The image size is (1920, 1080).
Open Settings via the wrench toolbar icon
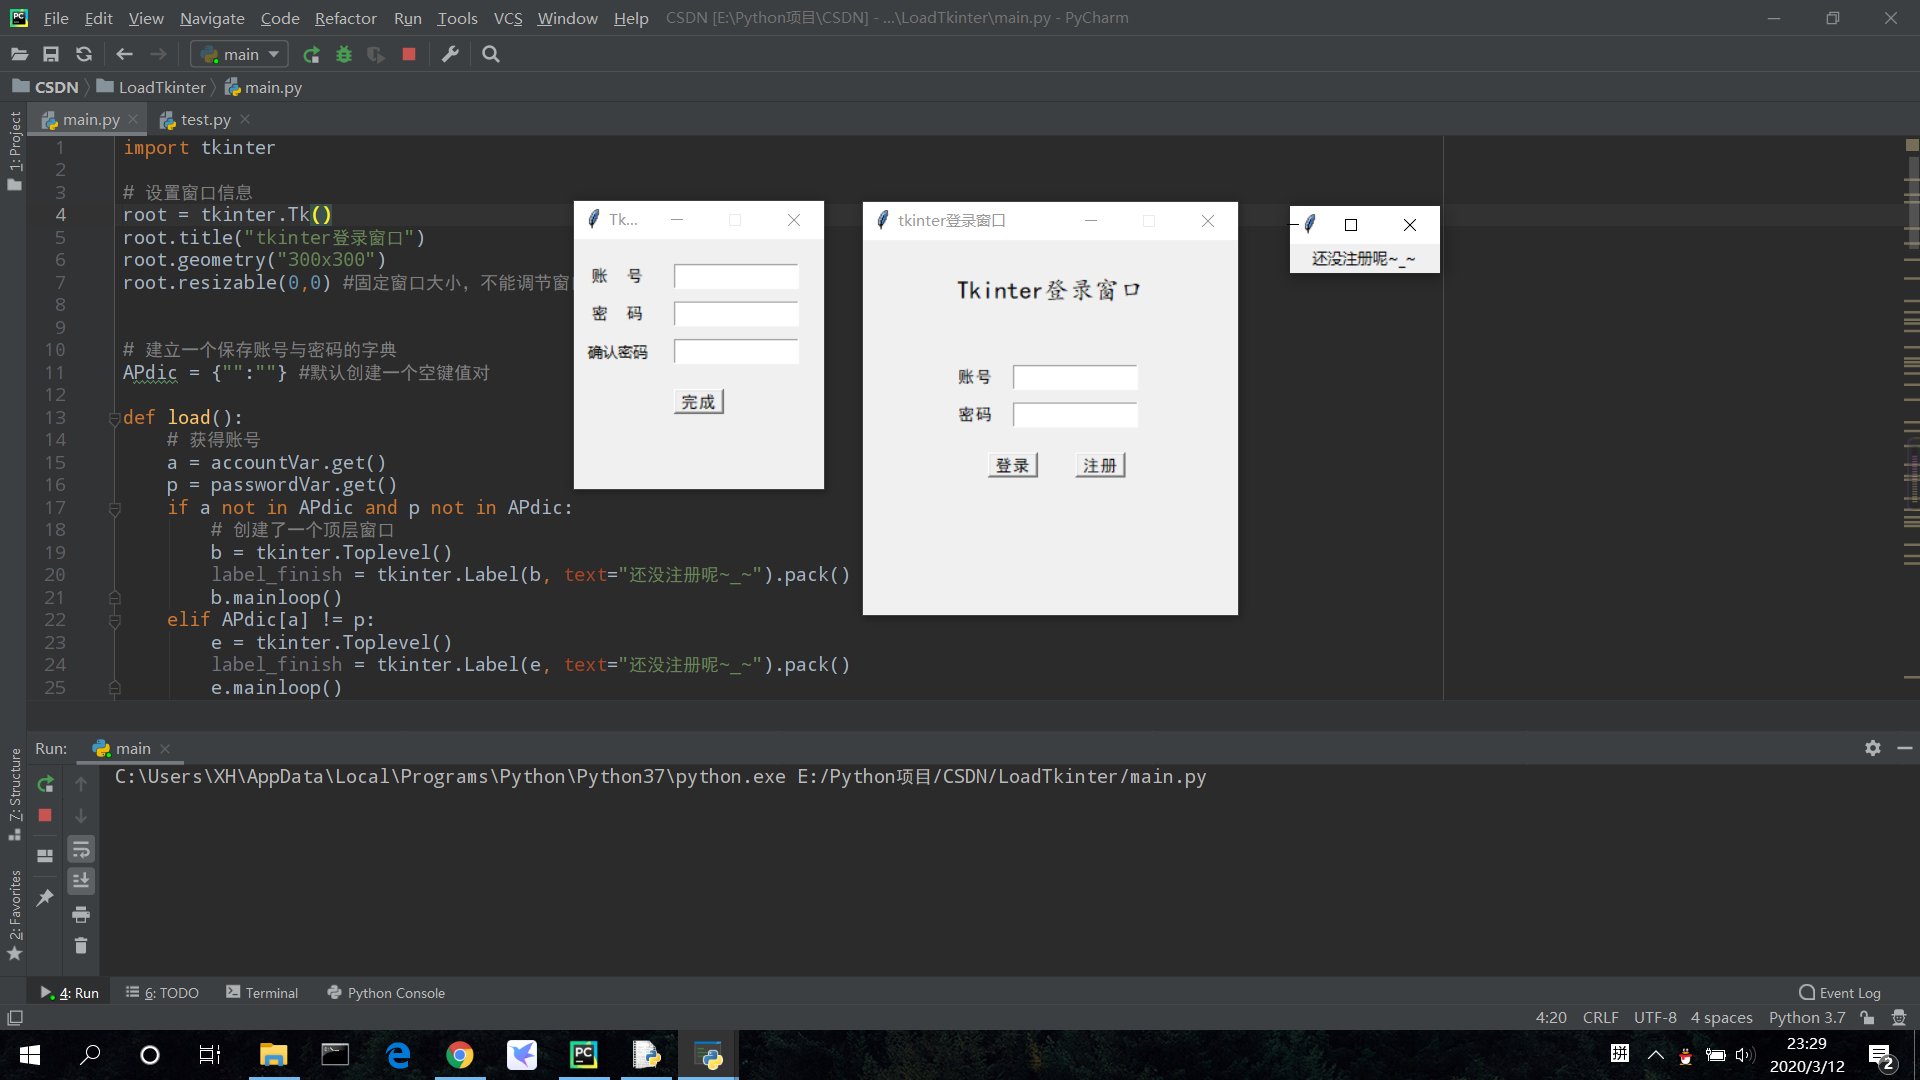(x=450, y=54)
